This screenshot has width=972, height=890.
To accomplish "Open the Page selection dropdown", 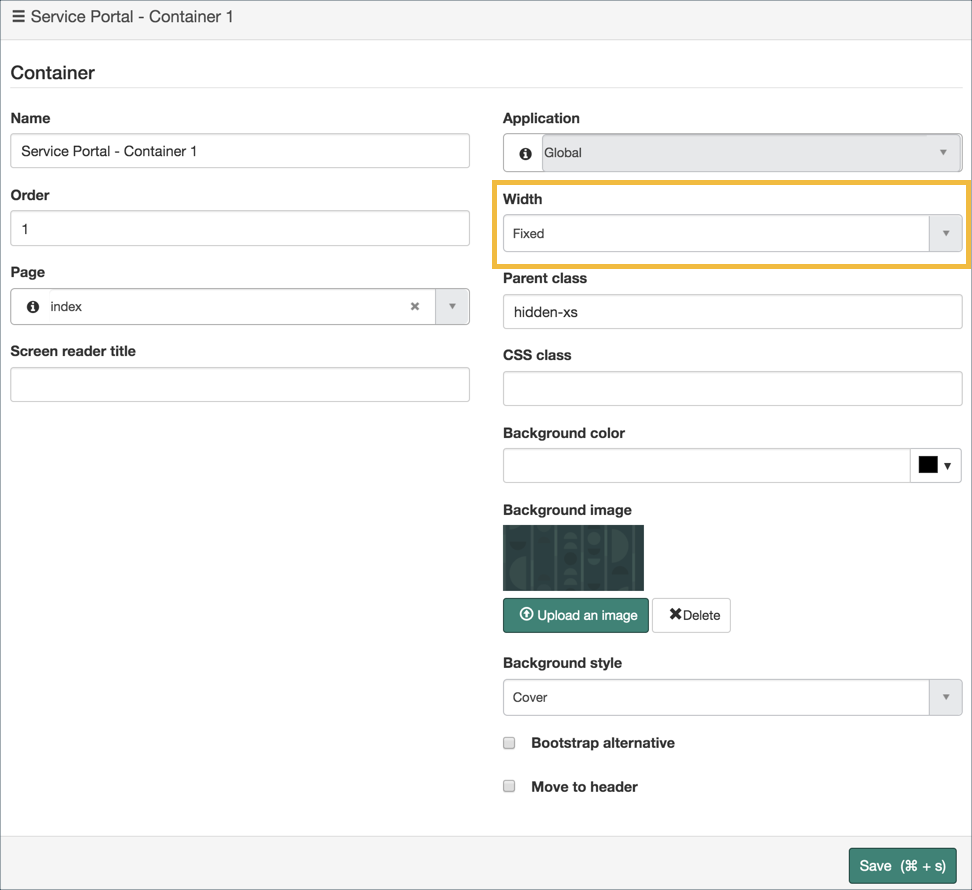I will [452, 306].
